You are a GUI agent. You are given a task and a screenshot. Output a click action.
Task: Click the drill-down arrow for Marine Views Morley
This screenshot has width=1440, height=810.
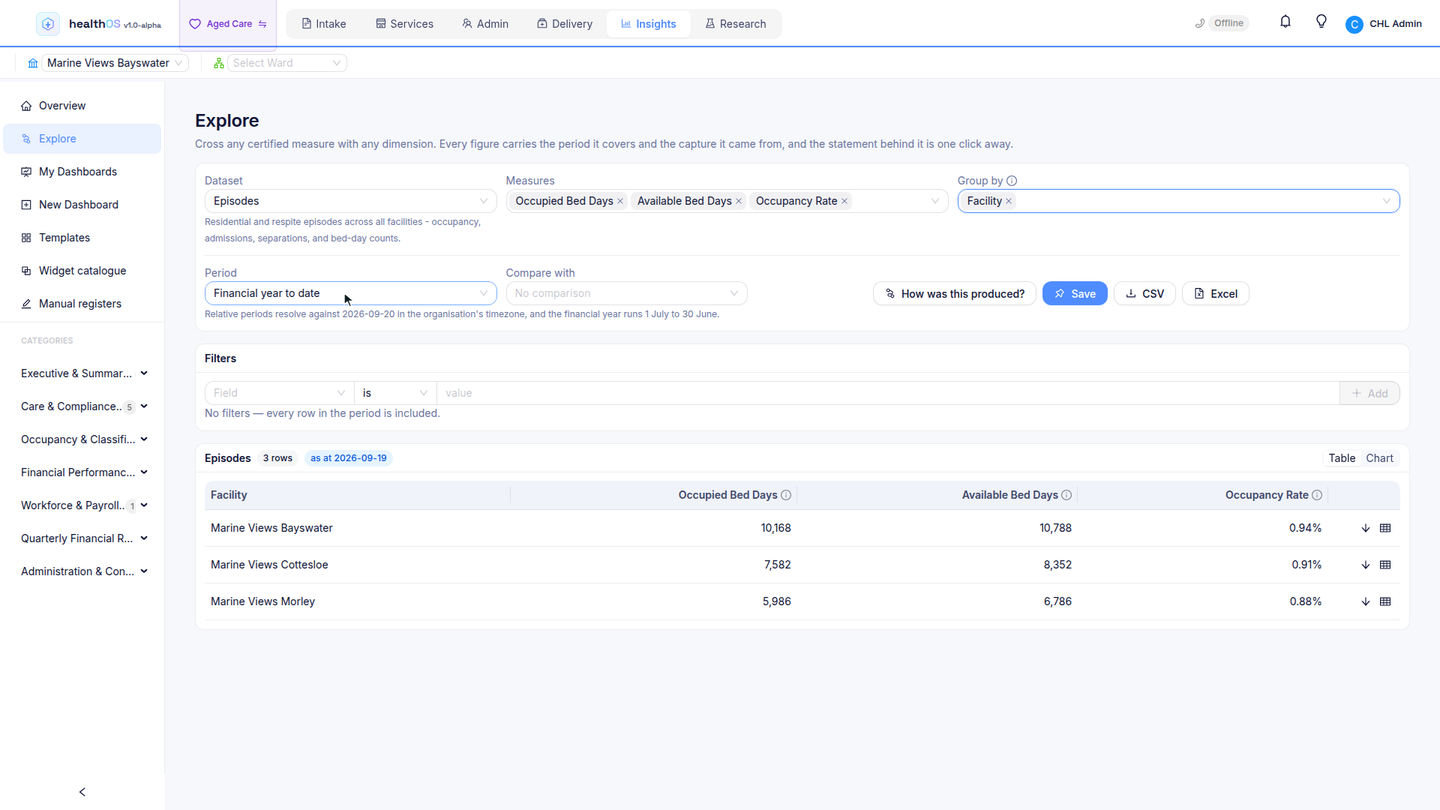[1365, 602]
